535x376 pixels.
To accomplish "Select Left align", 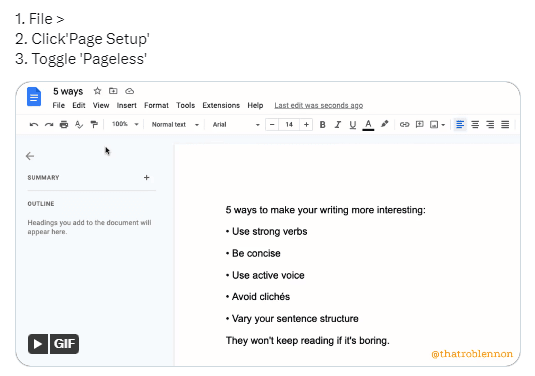I will [x=460, y=125].
